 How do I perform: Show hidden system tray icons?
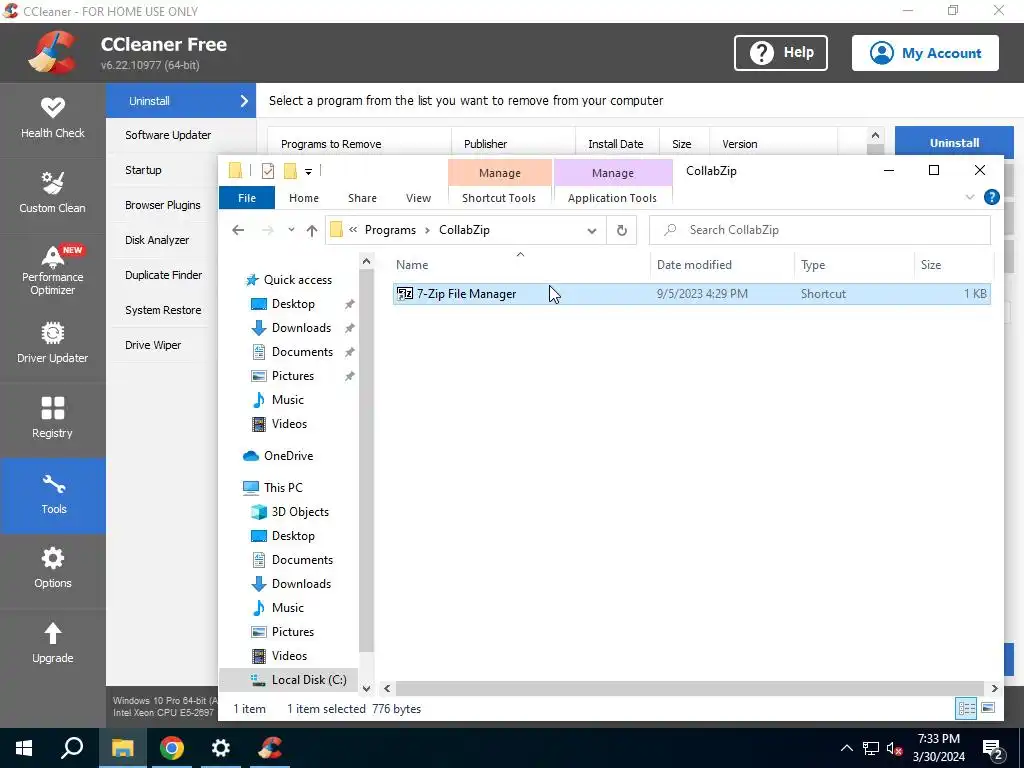tap(846, 748)
